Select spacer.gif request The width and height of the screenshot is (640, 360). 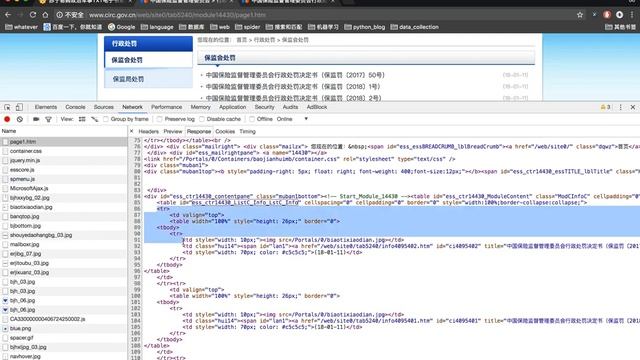(64, 338)
